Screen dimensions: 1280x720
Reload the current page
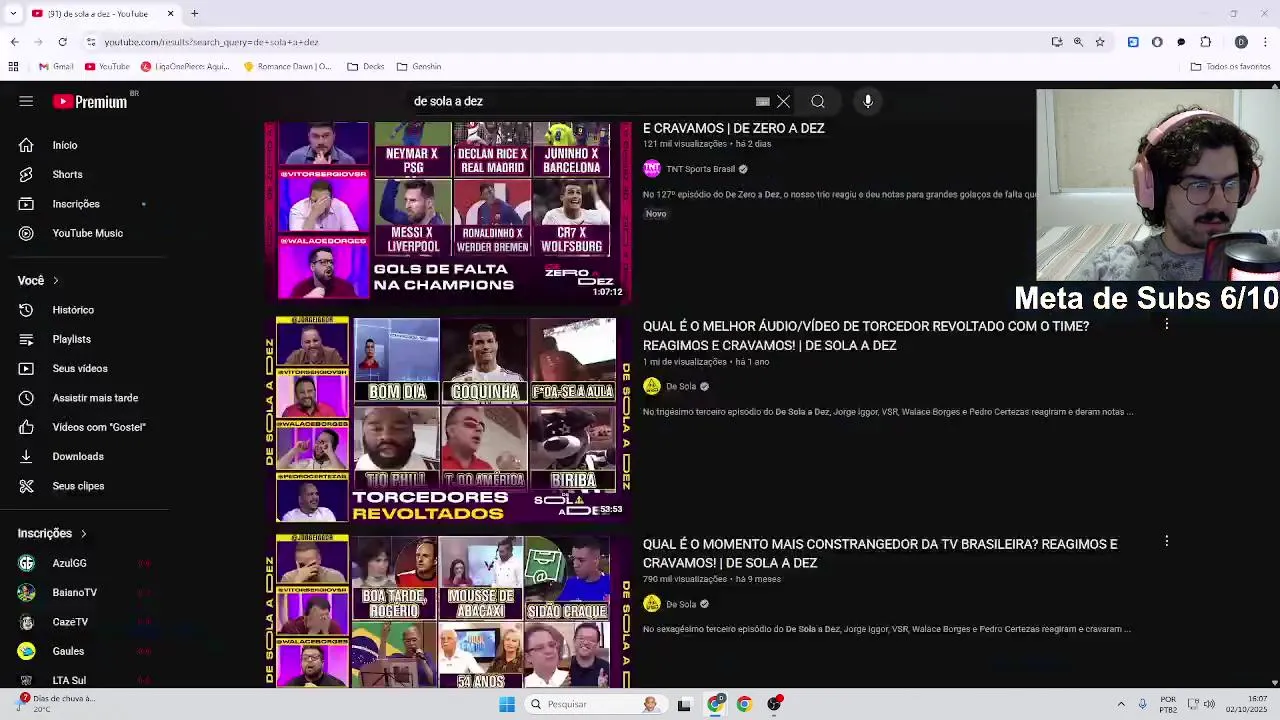[x=62, y=42]
